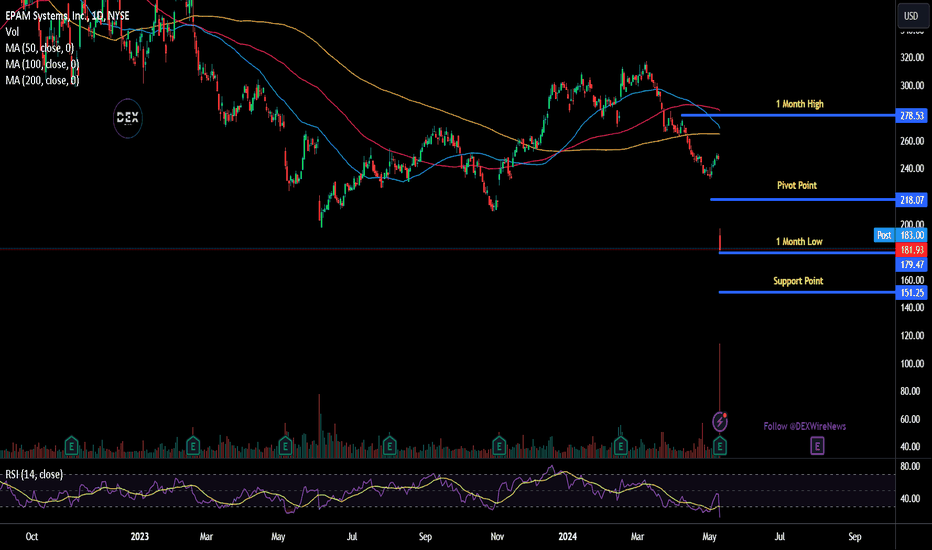Click the Support Point label
Screen dimensions: 932x550
click(798, 281)
